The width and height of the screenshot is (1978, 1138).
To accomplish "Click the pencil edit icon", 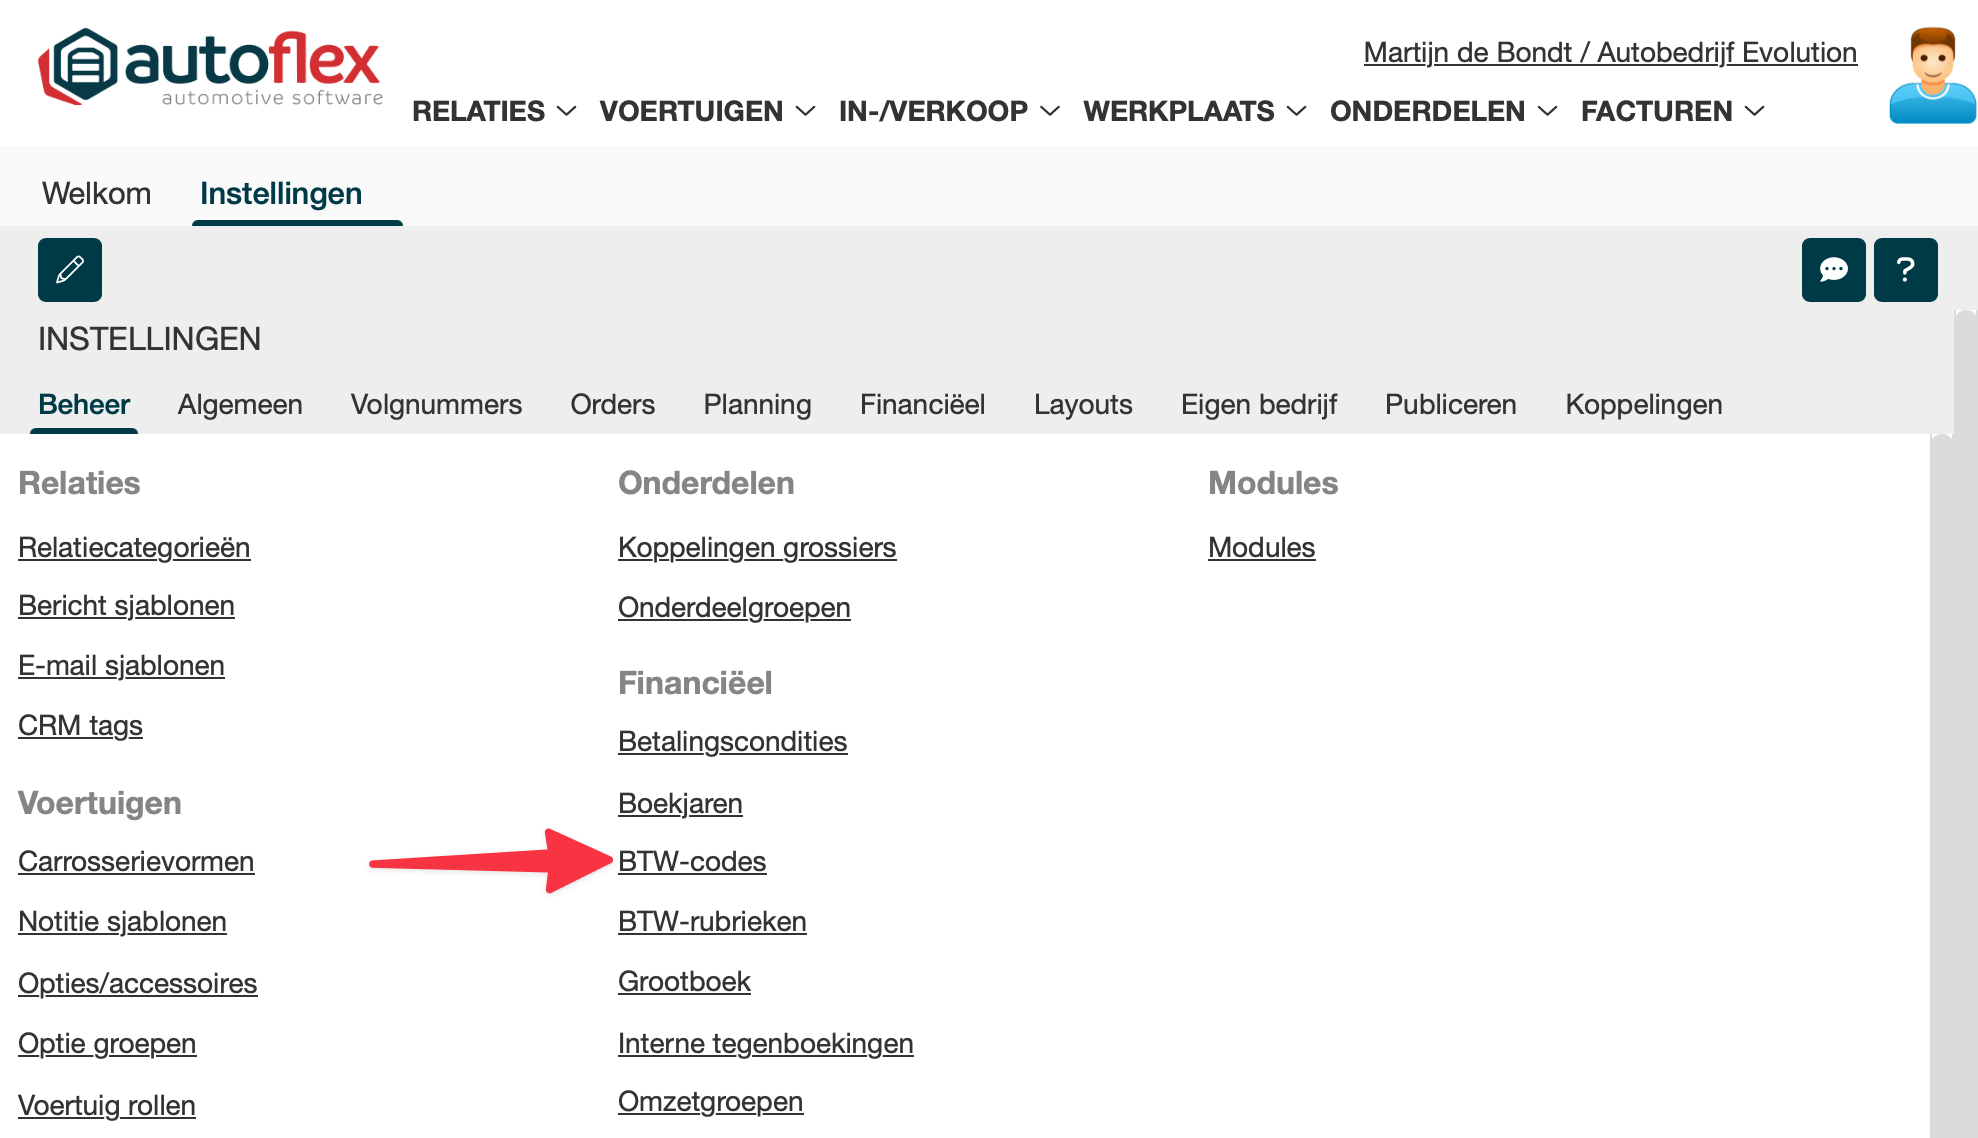I will [x=70, y=270].
